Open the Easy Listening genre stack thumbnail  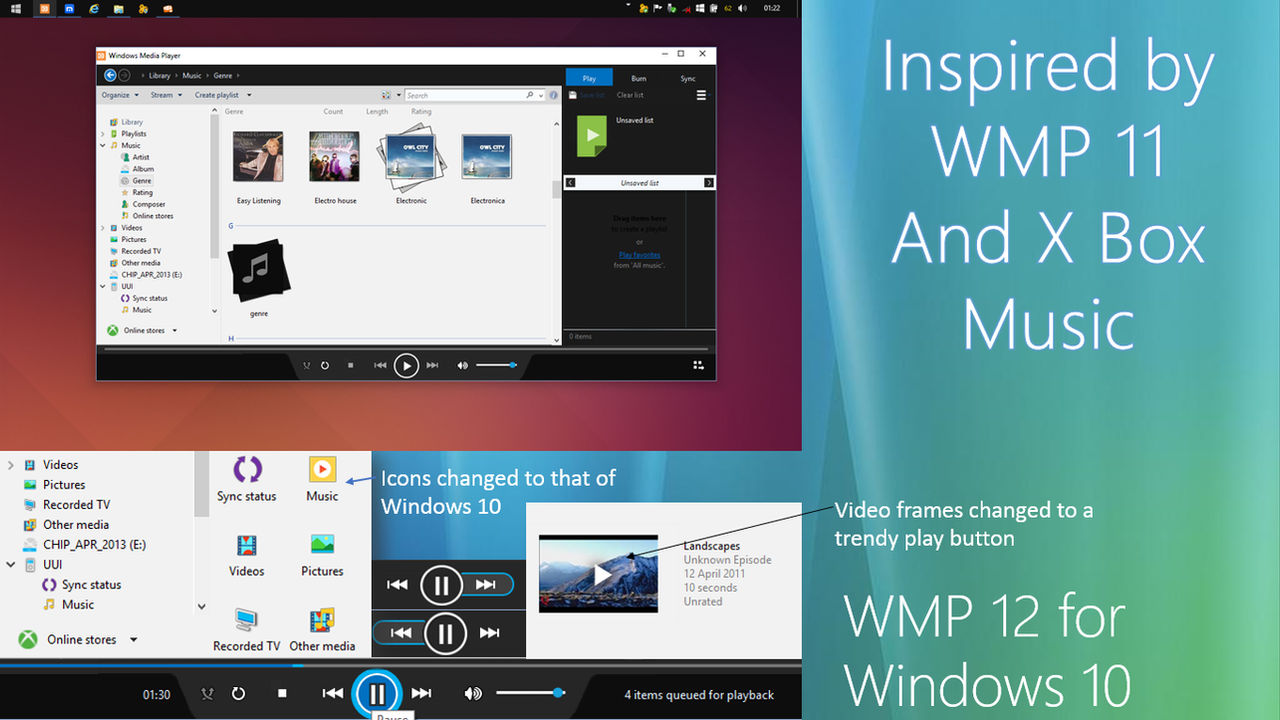pyautogui.click(x=258, y=155)
